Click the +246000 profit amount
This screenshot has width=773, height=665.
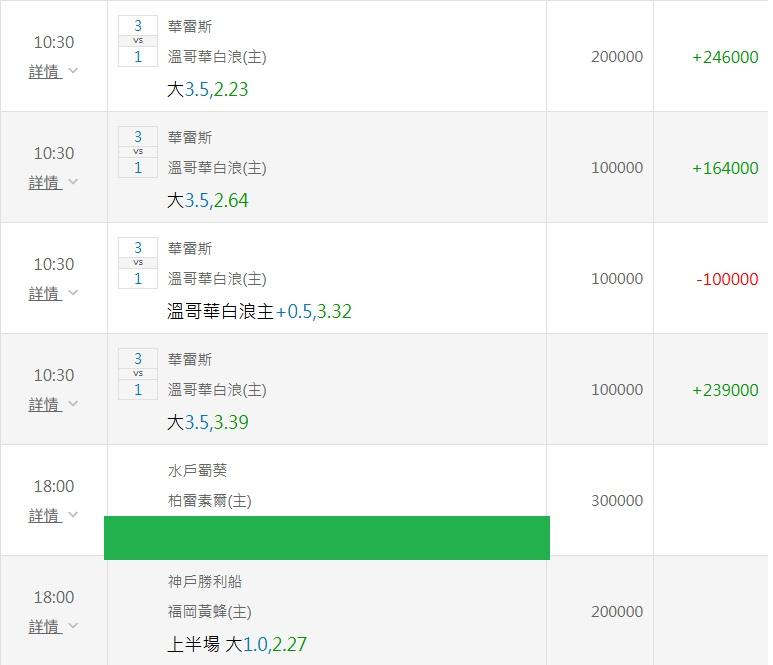725,57
